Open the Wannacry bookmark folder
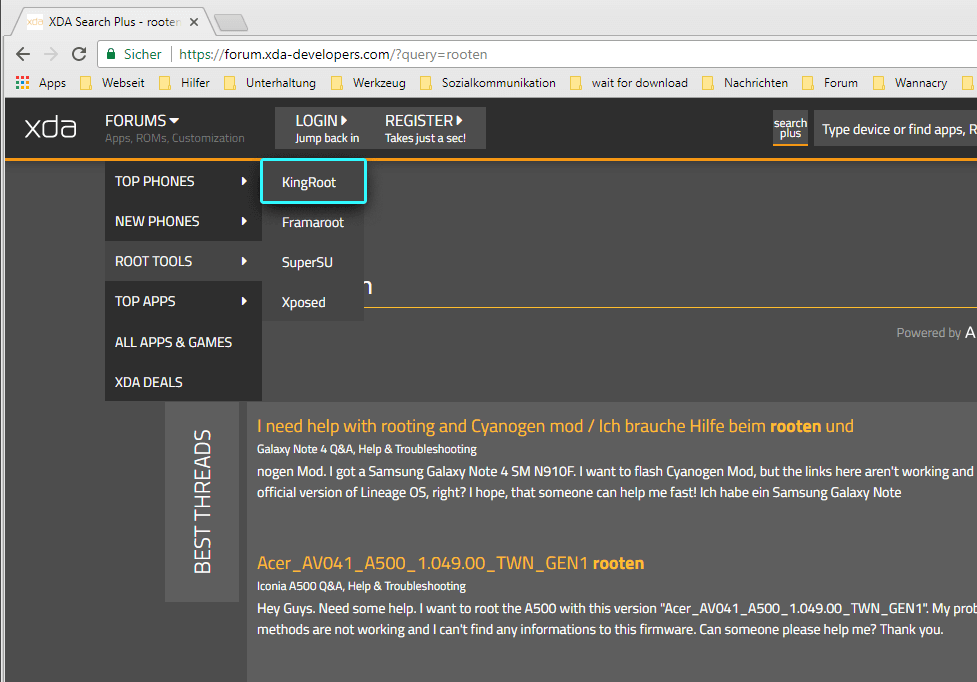Screen dimensions: 977x682 910,83
